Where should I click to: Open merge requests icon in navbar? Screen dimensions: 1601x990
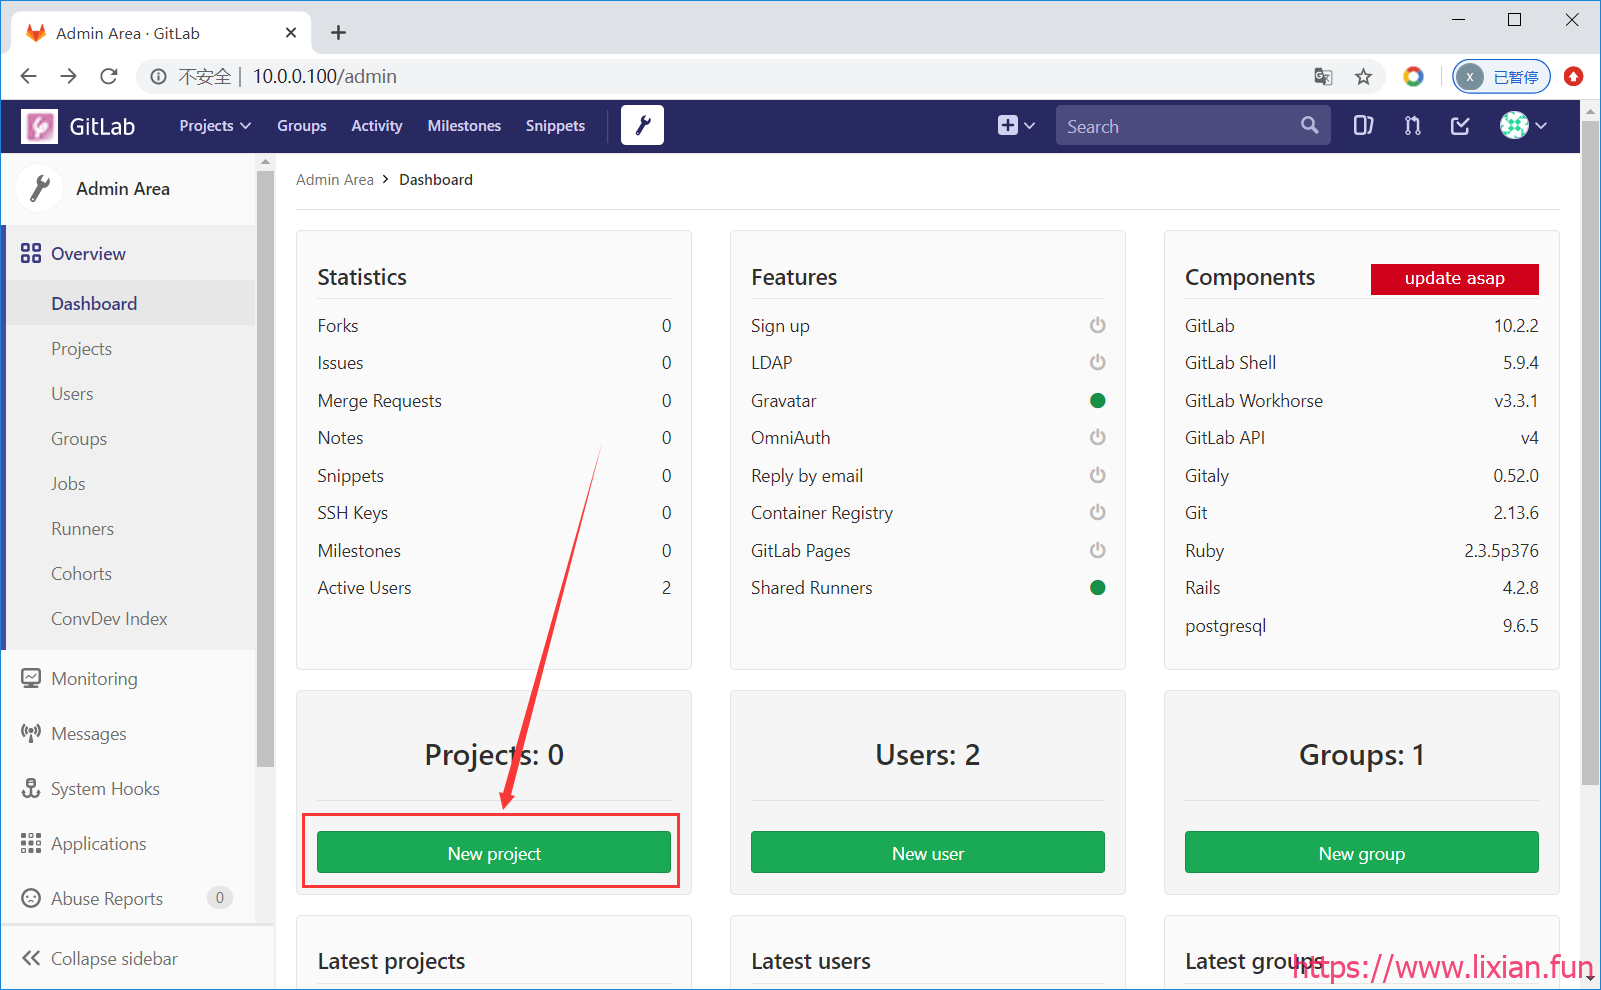[1412, 125]
